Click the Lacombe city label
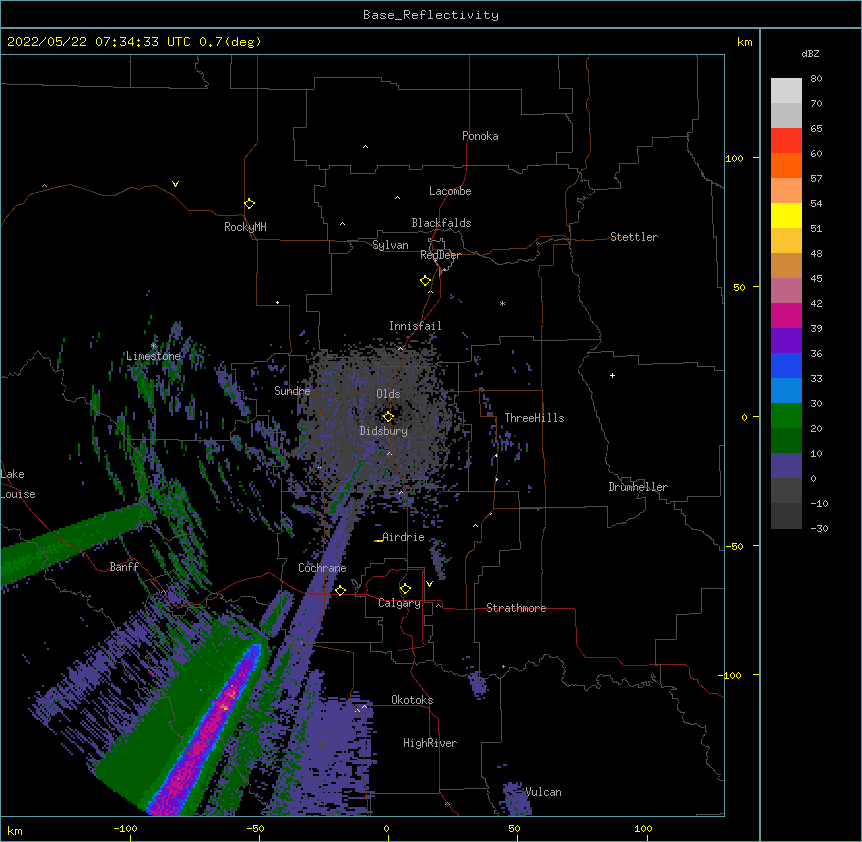862x842 pixels. pyautogui.click(x=450, y=191)
